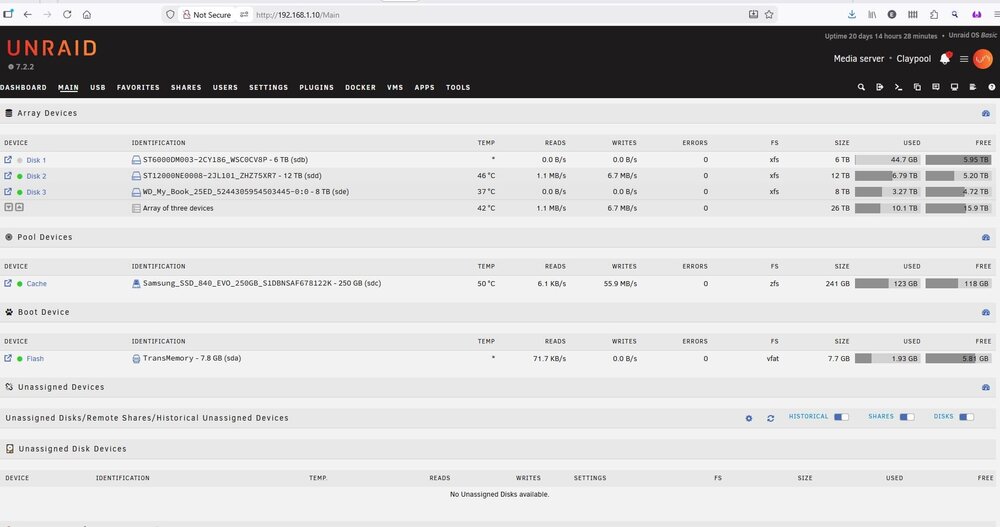Toggle the SHARES switch

coord(907,417)
